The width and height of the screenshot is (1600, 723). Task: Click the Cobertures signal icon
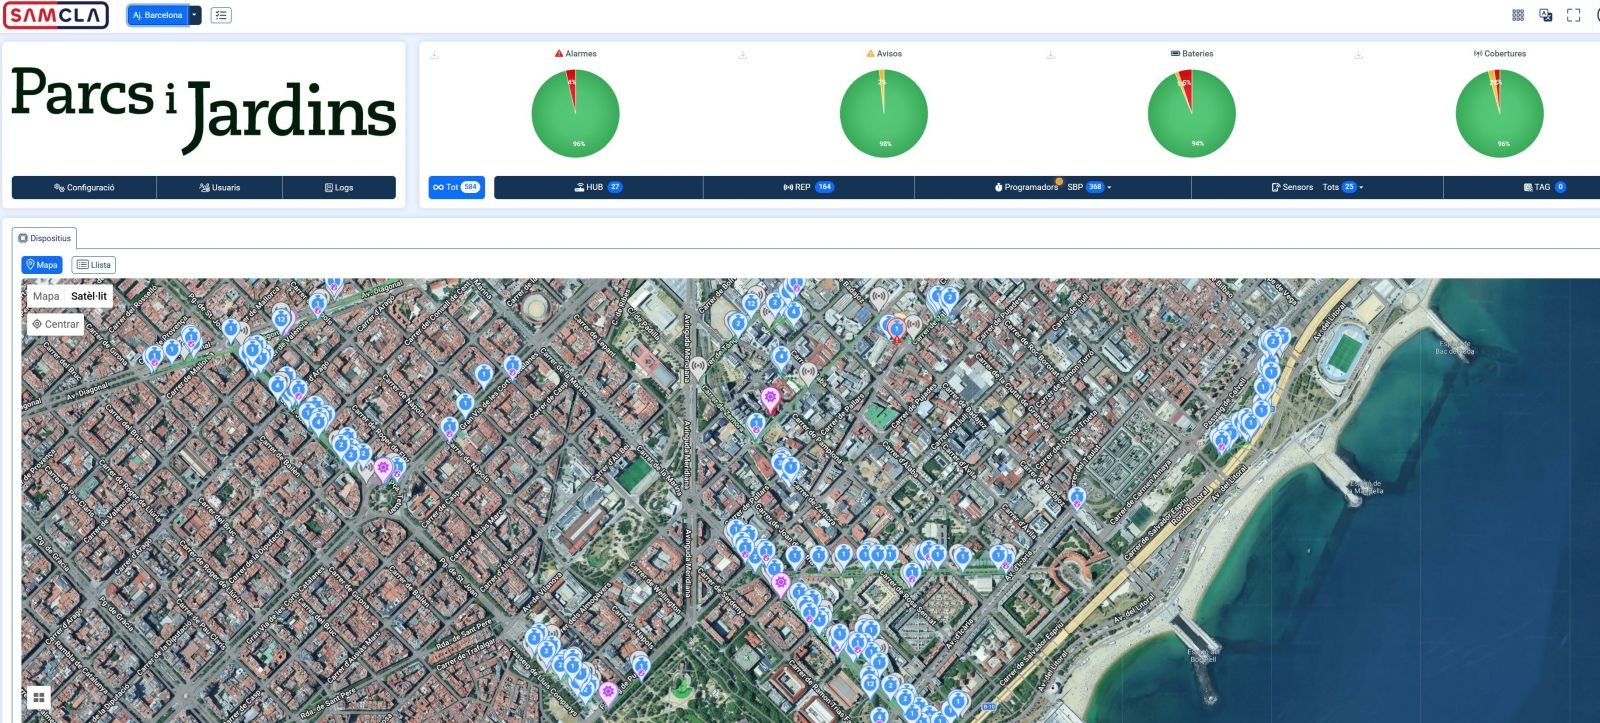[x=1477, y=53]
